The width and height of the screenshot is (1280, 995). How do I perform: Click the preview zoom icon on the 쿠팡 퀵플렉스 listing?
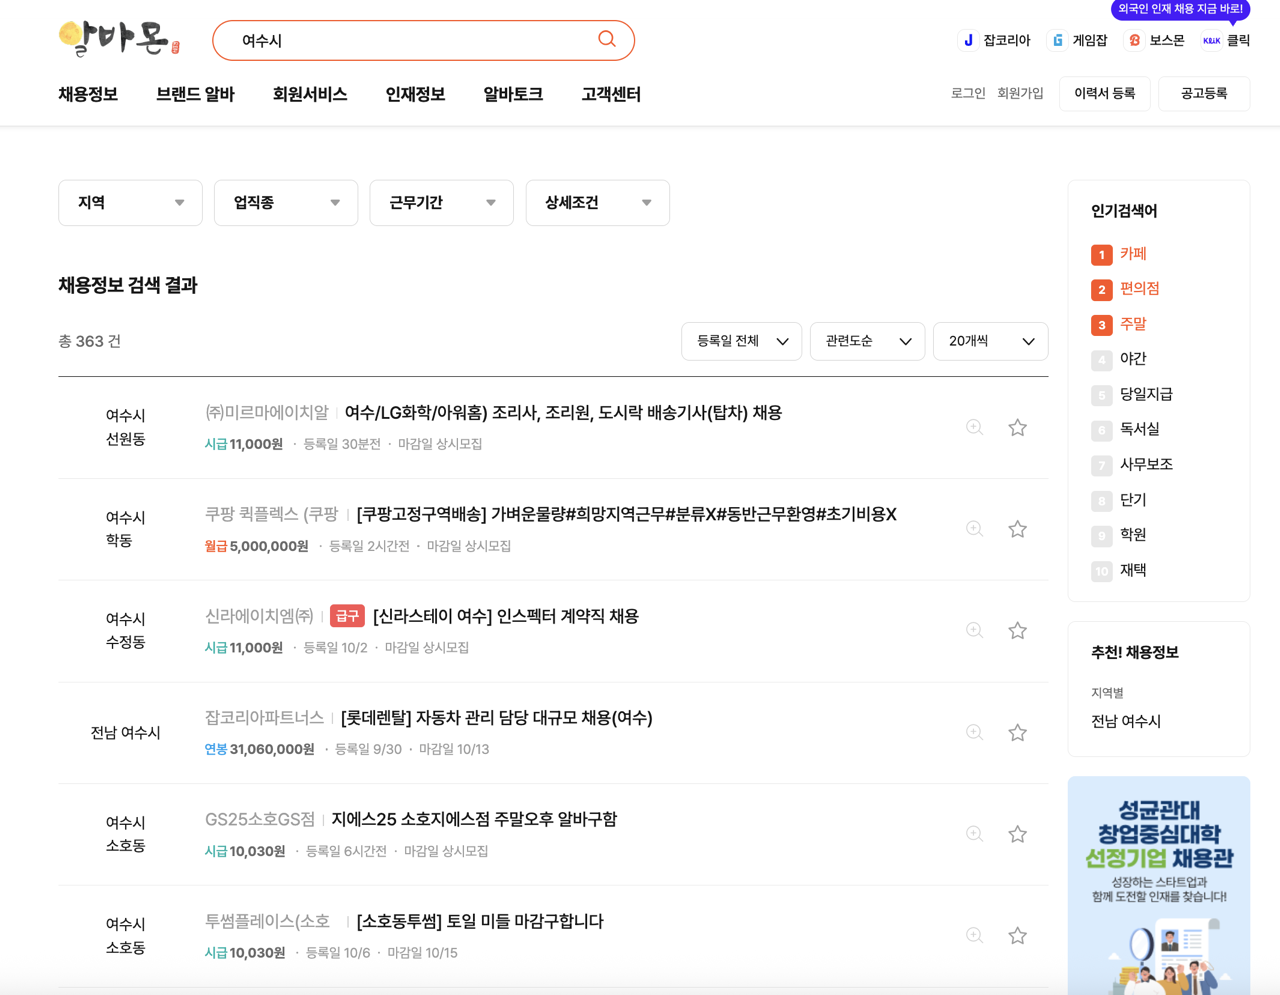pos(974,529)
